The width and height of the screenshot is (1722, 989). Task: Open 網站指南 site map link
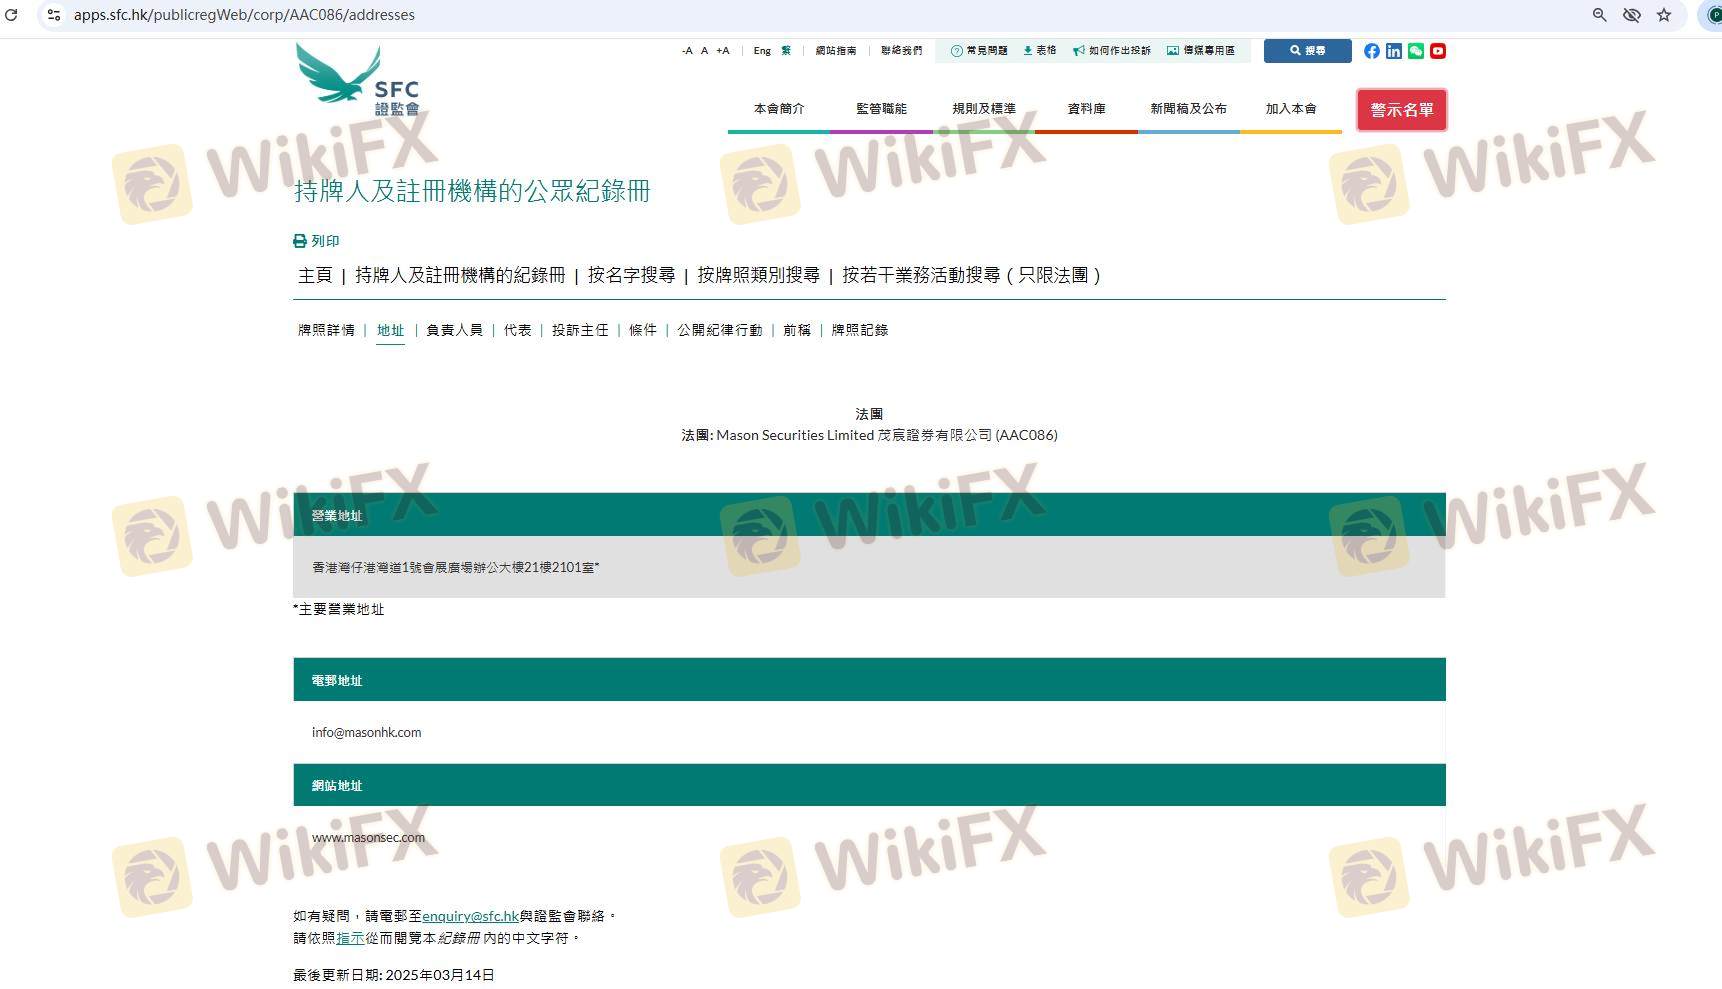click(x=836, y=51)
